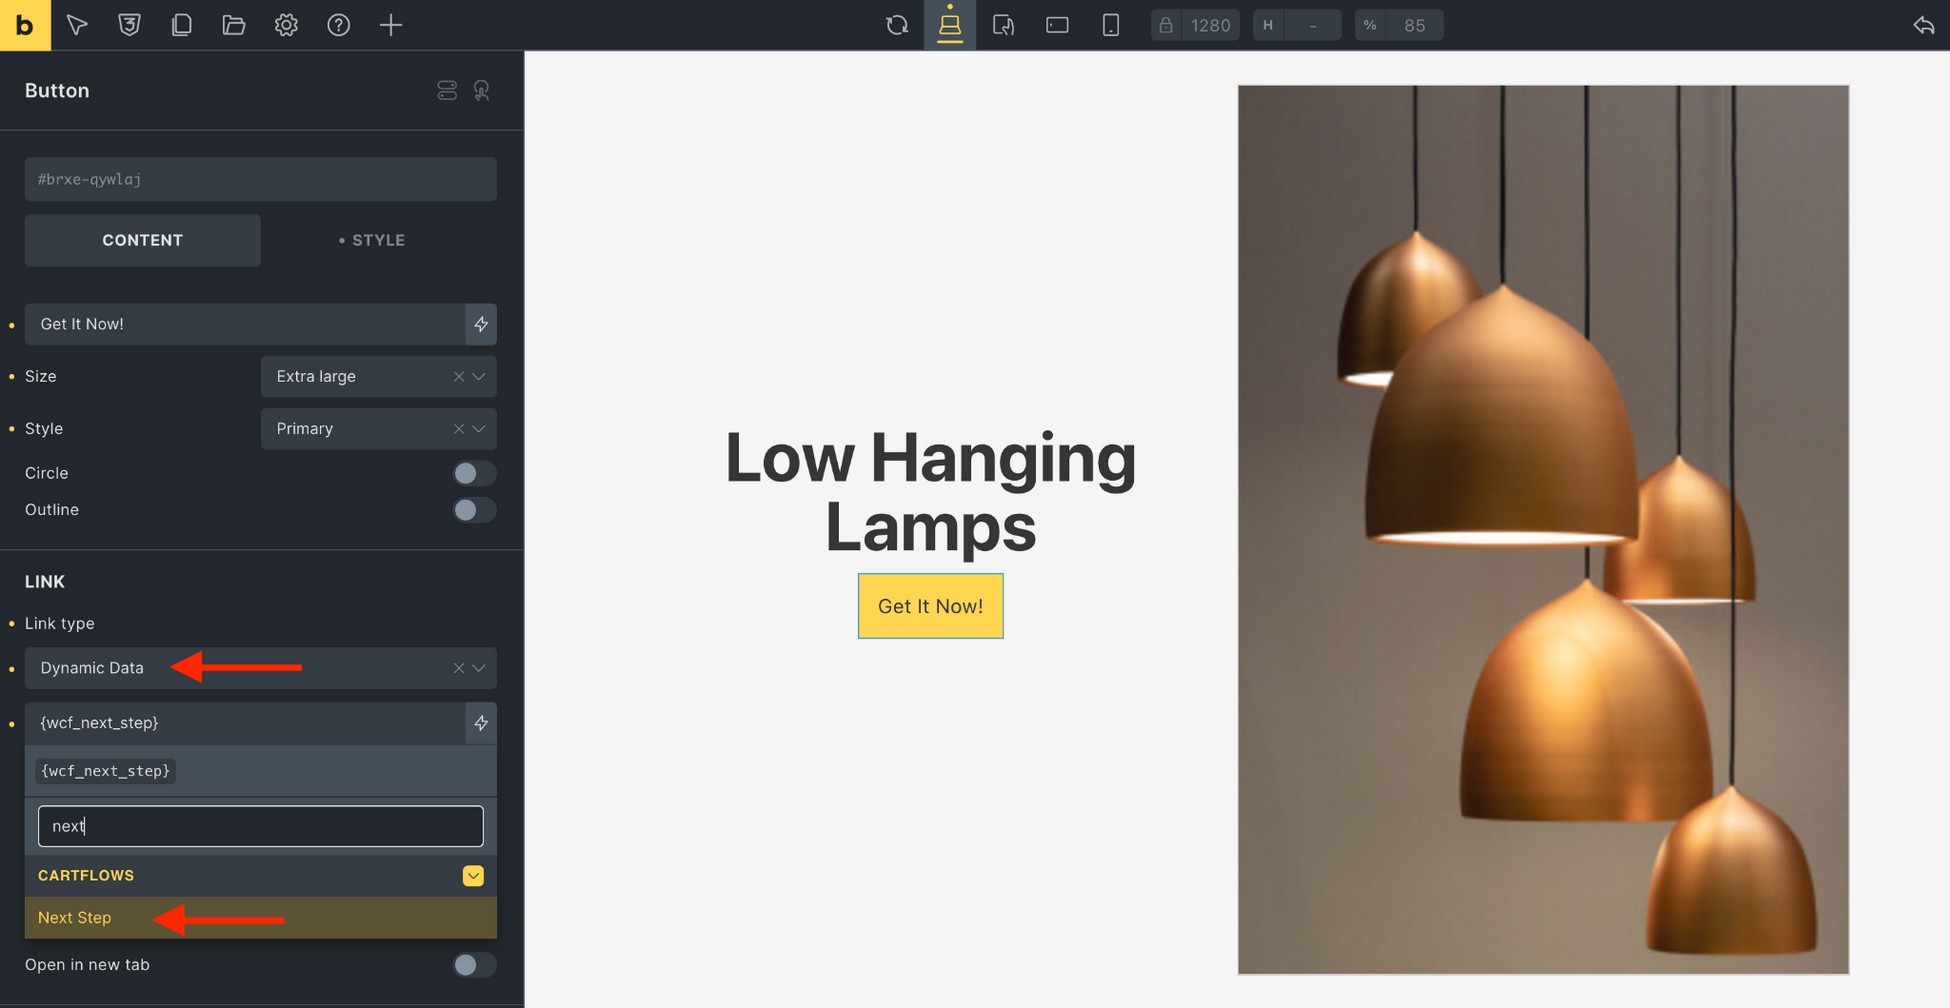The image size is (1950, 1008).
Task: Open the Size dropdown
Action: coord(378,376)
